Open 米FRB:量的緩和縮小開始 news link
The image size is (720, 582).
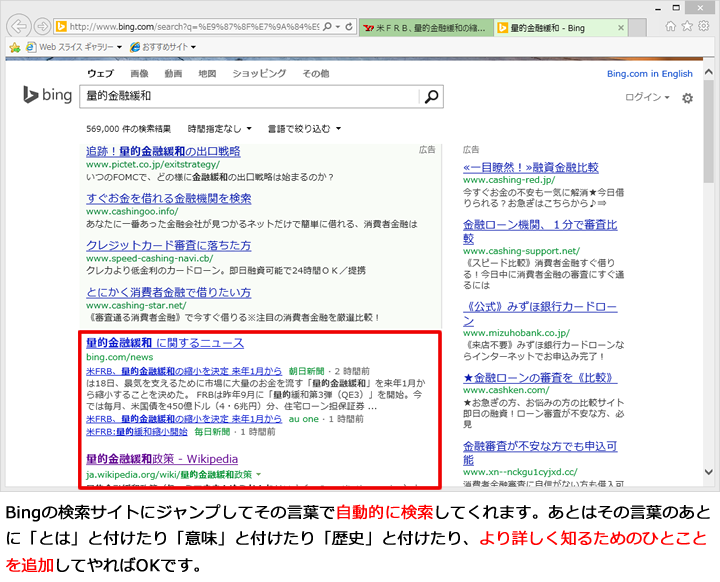coord(137,432)
